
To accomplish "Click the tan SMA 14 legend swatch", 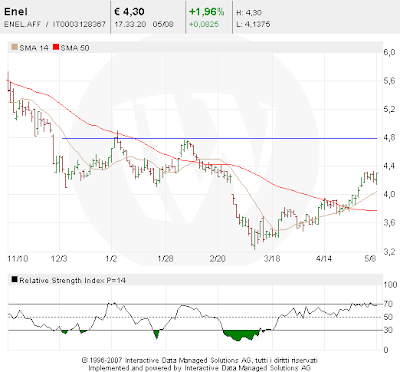I will pos(14,47).
